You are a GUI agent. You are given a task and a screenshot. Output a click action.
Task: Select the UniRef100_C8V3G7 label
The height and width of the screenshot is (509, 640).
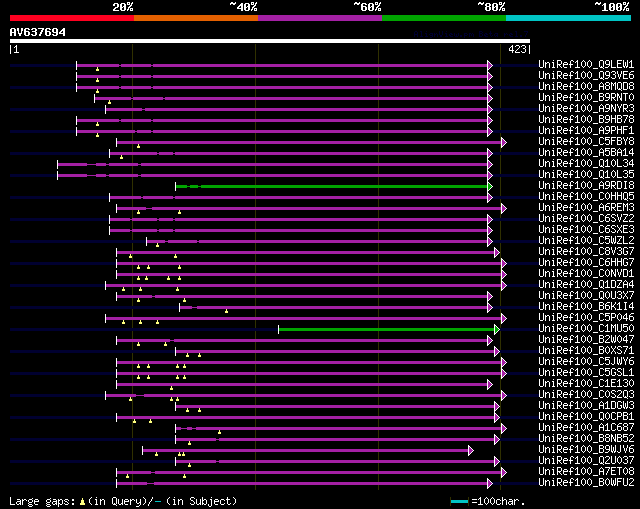tap(586, 252)
